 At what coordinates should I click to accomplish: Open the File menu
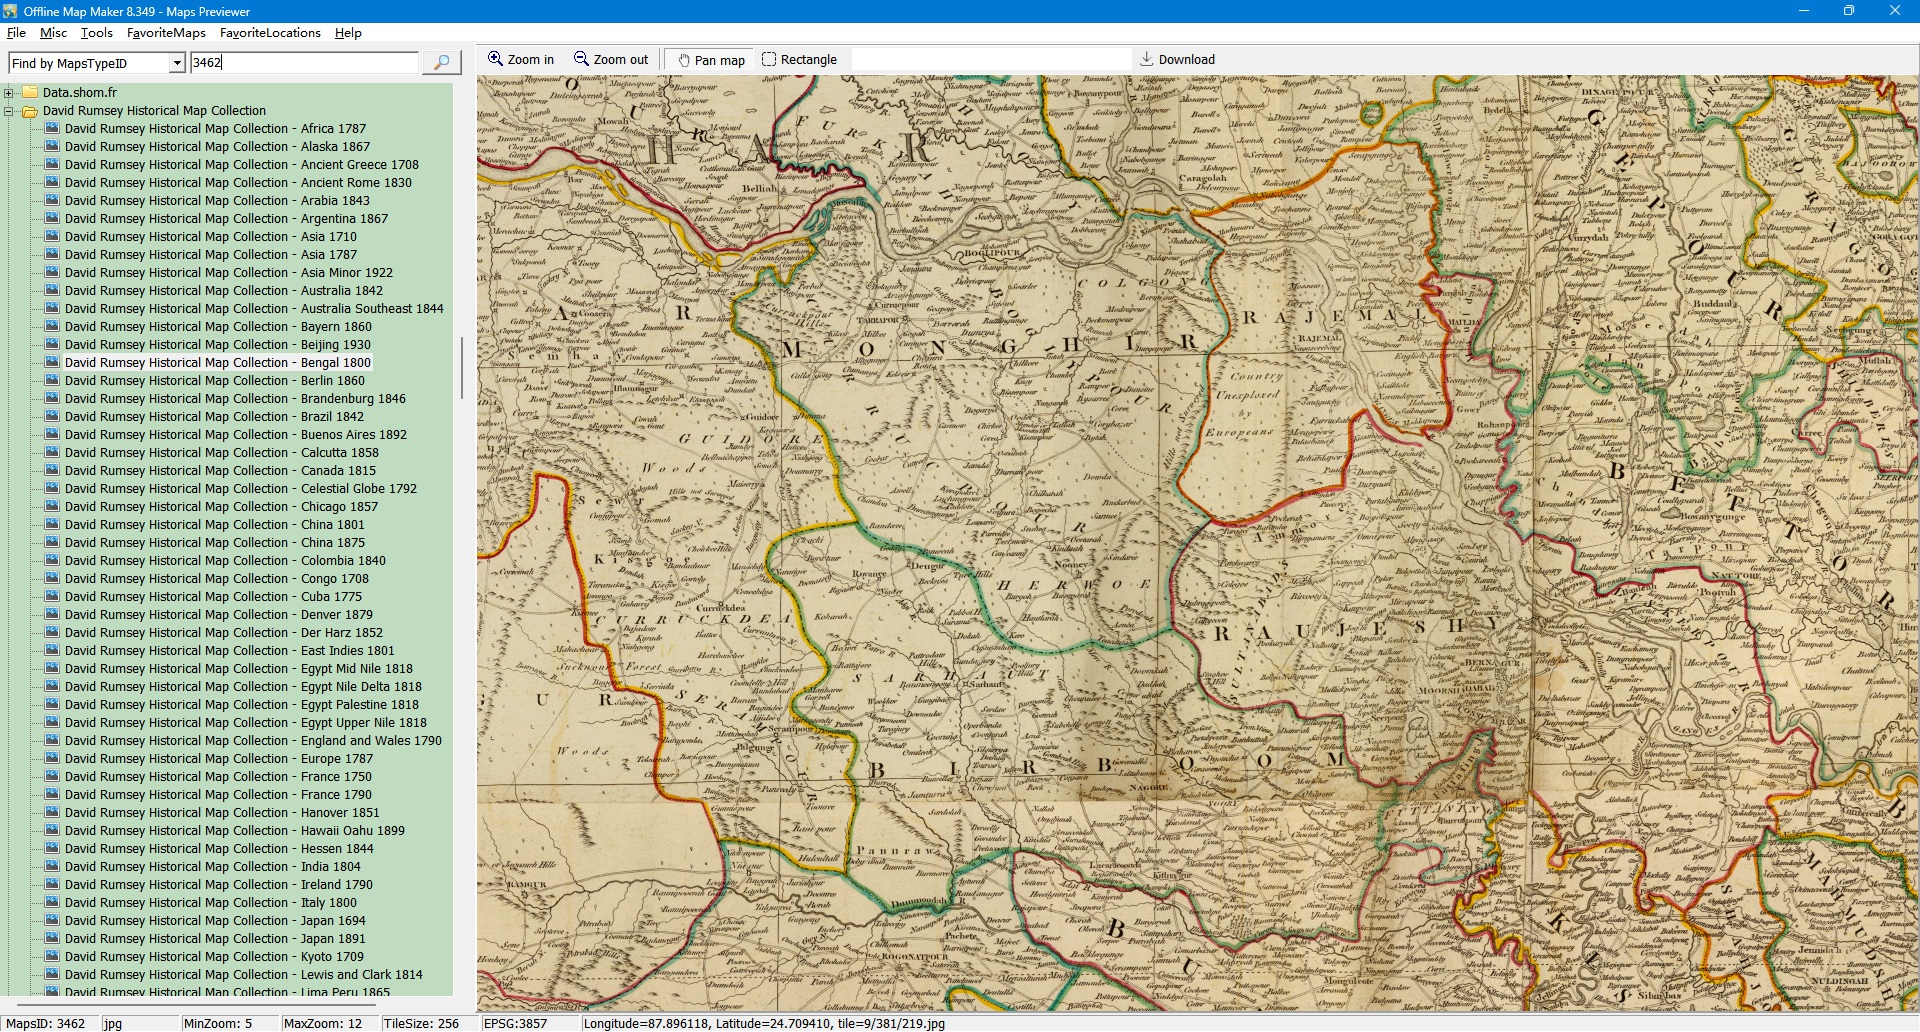coord(16,33)
